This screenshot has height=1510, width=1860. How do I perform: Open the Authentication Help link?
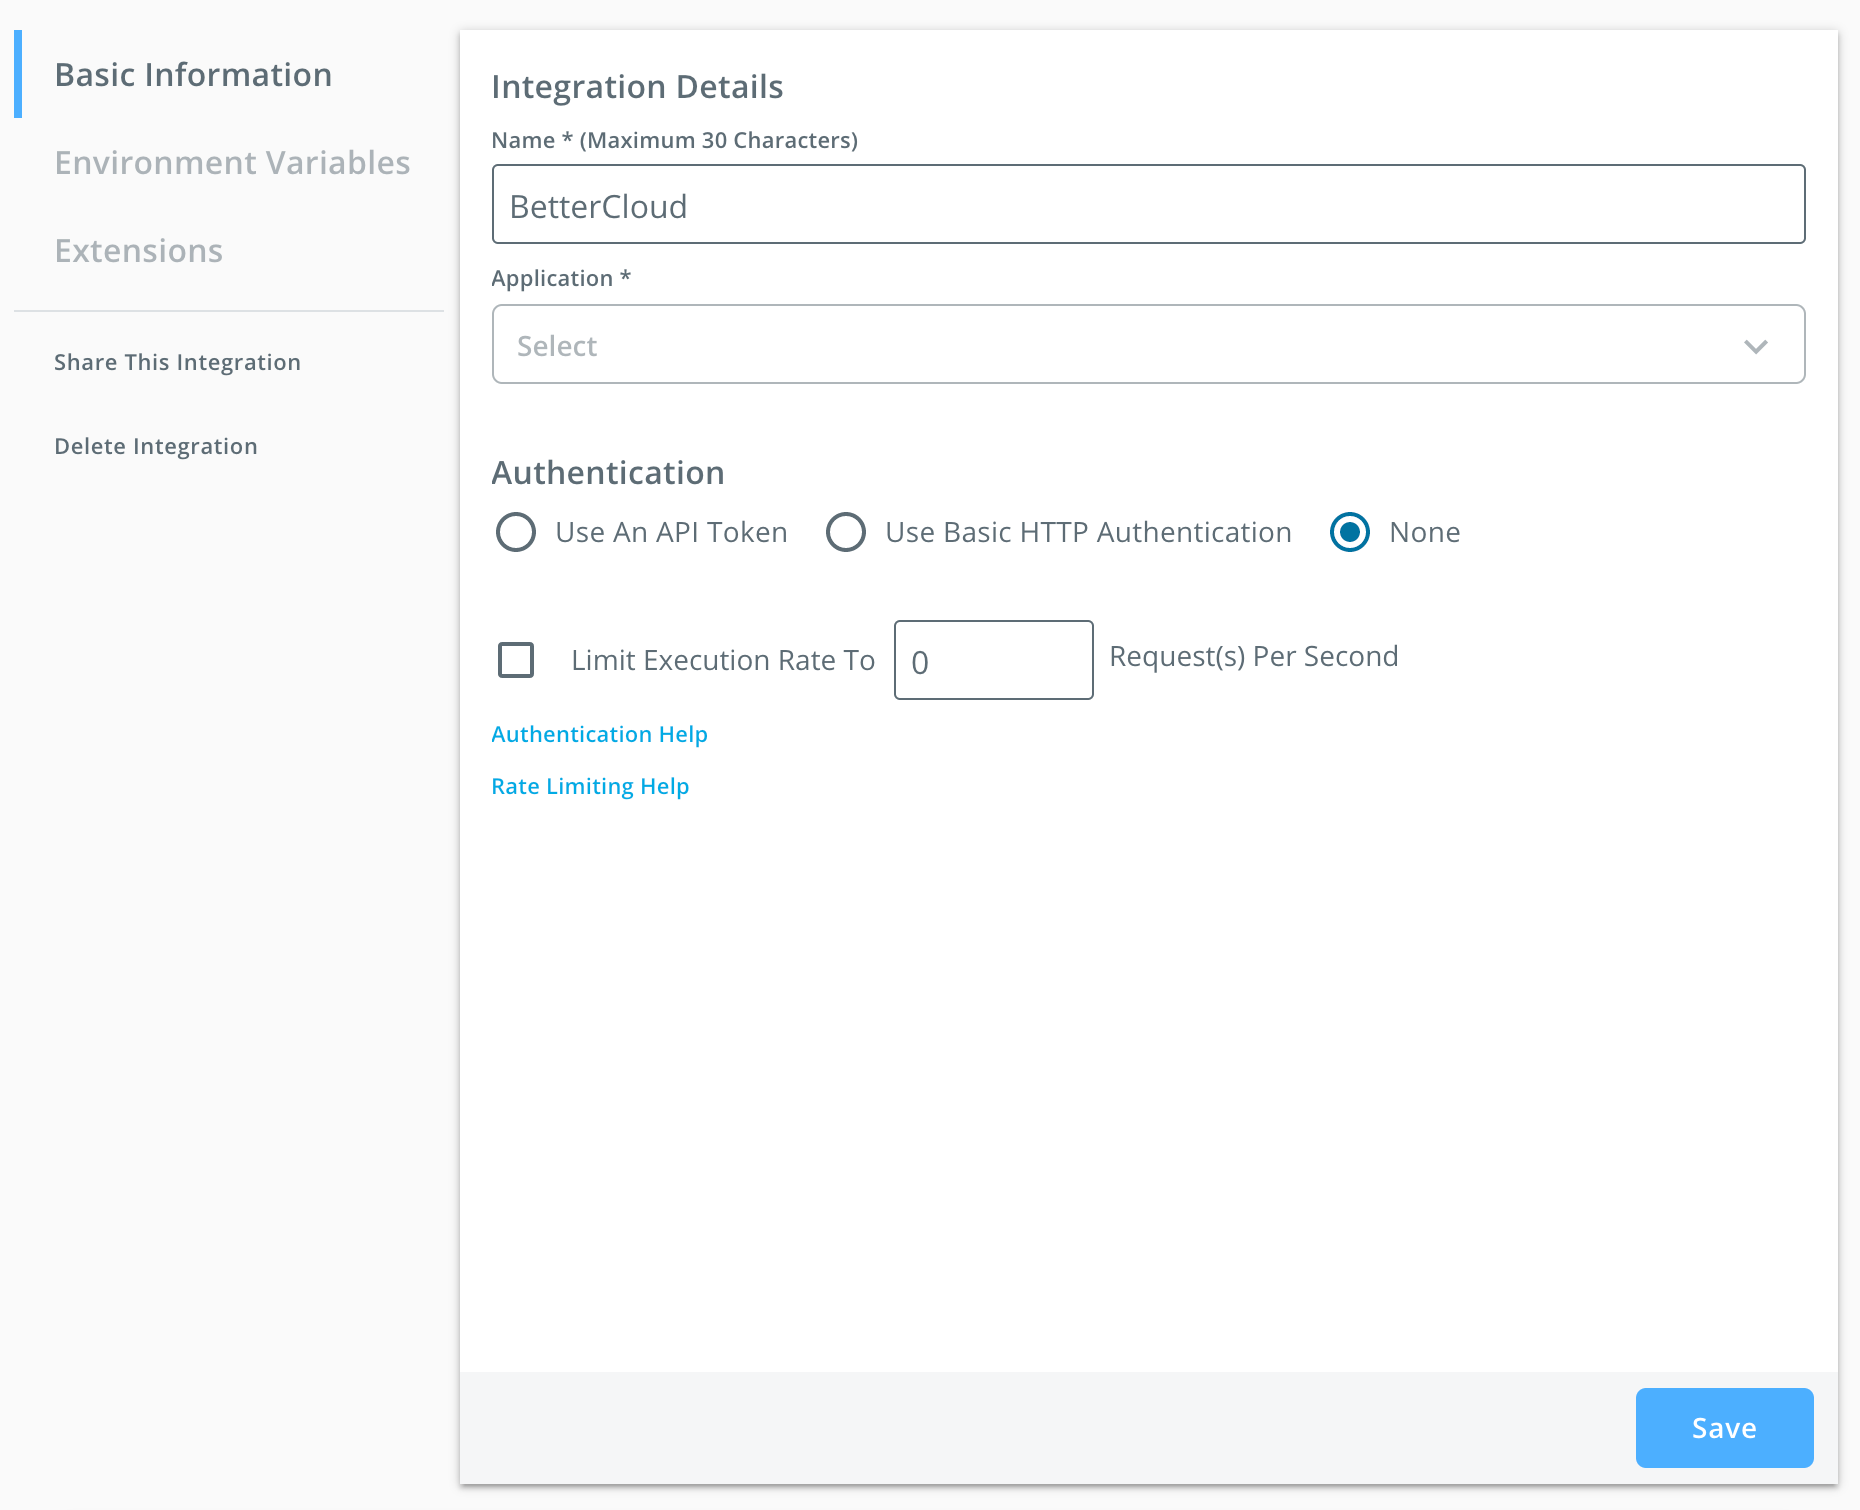pos(598,733)
